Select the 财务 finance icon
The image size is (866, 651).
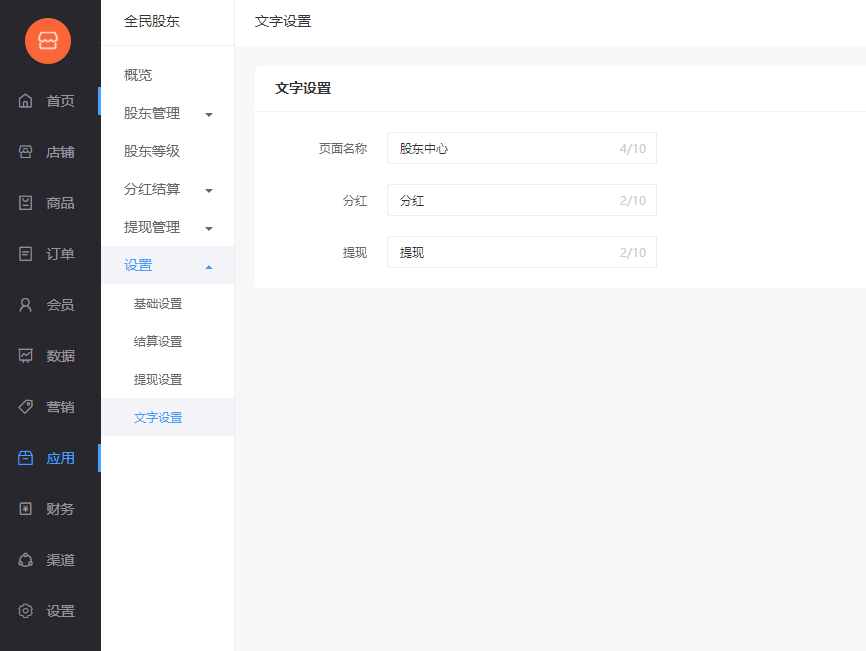25,509
